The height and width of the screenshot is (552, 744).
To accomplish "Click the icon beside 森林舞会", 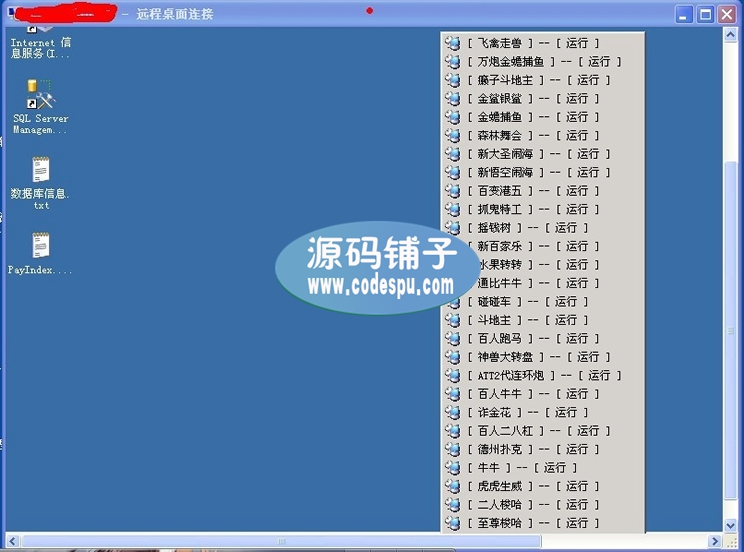I will pos(453,136).
